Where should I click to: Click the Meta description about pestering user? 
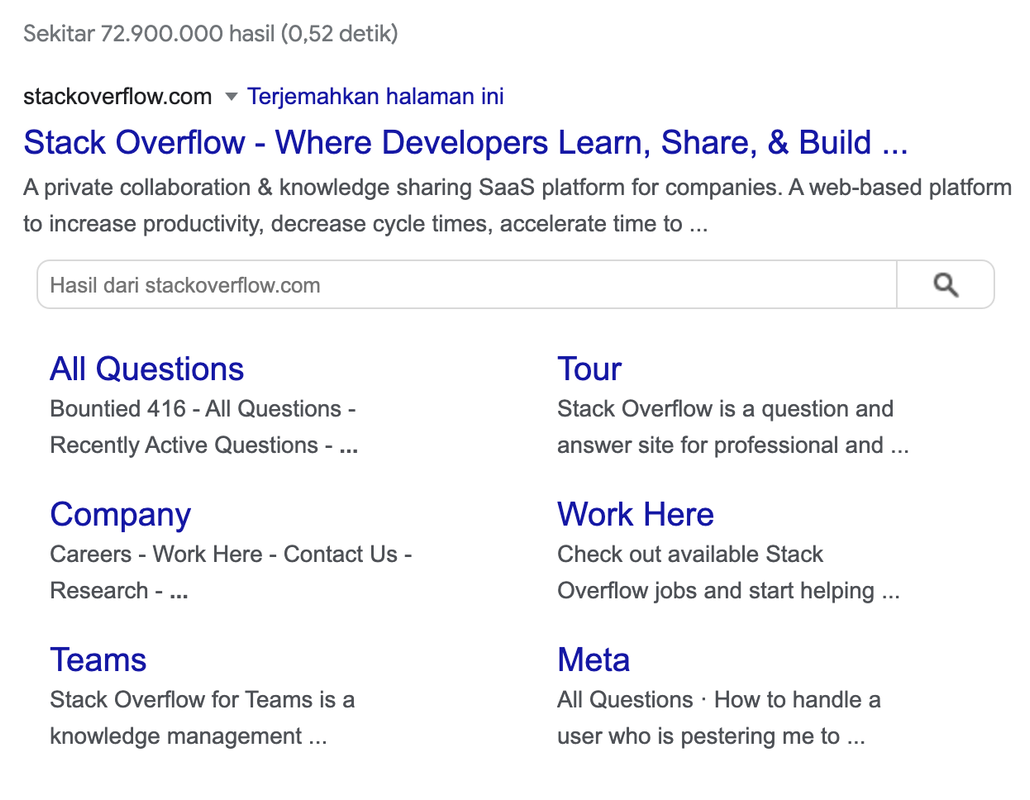click(x=719, y=718)
